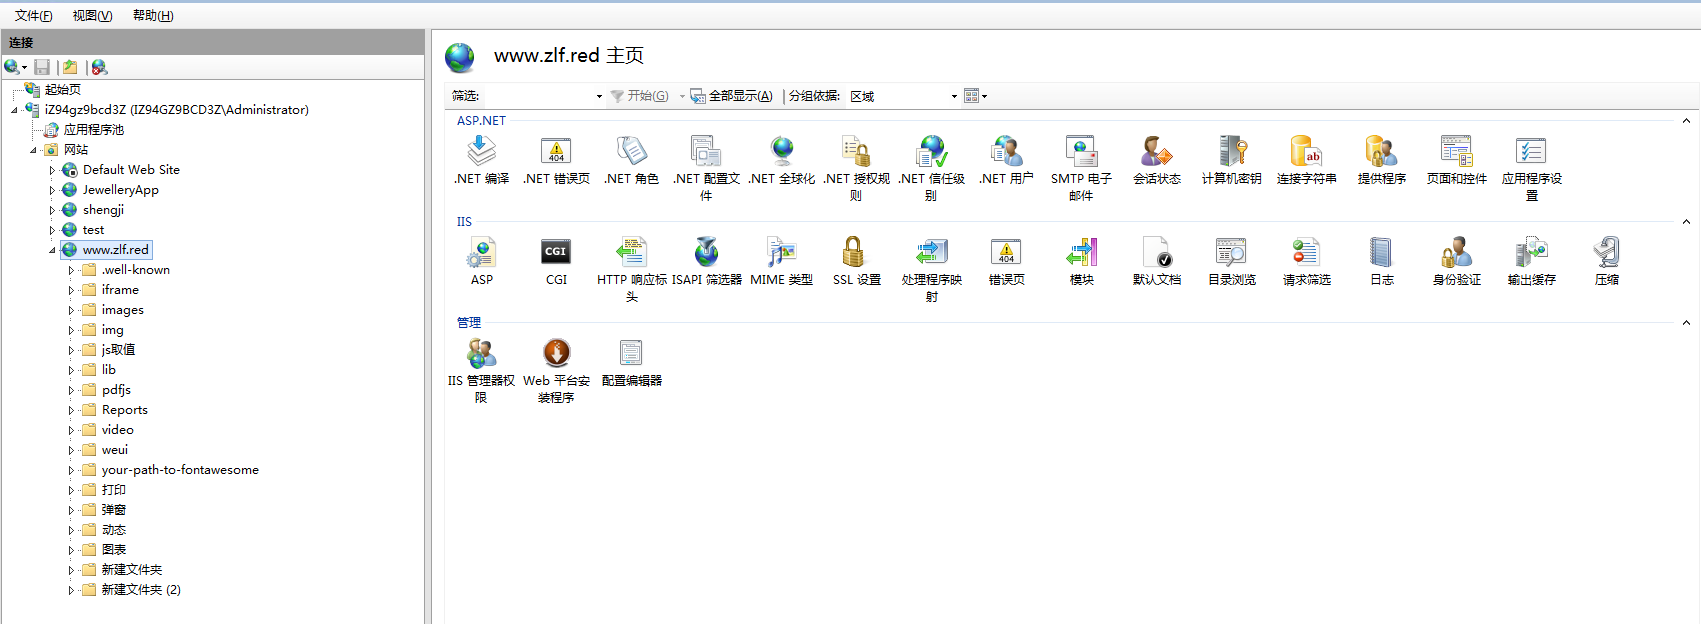
Task: Open the 处理程序映射 icon
Action: point(931,253)
